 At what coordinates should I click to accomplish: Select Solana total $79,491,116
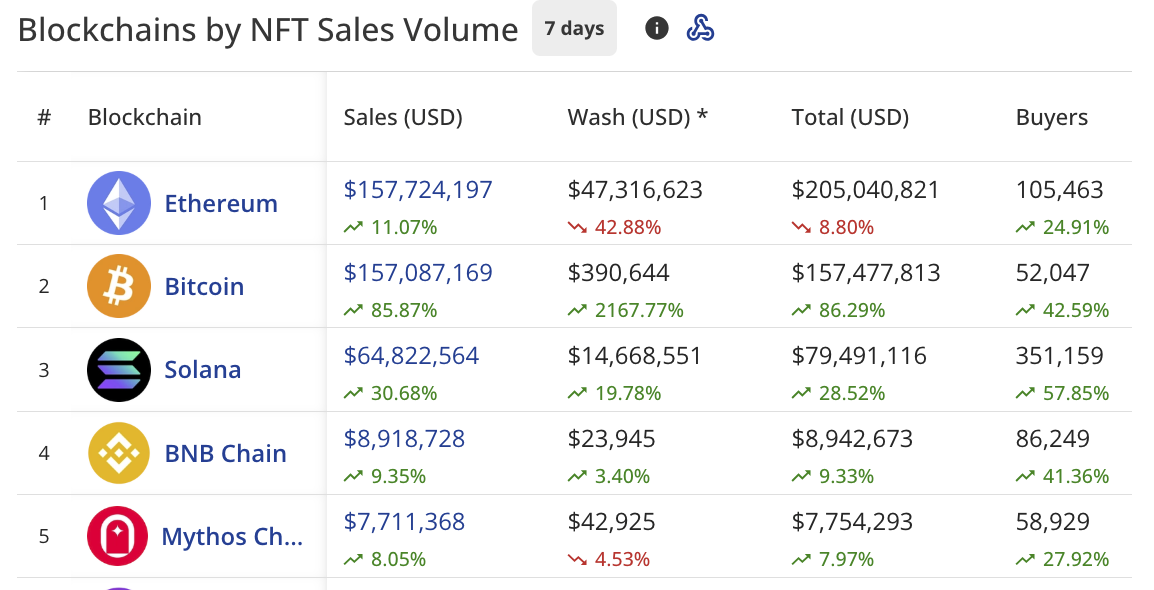(859, 356)
